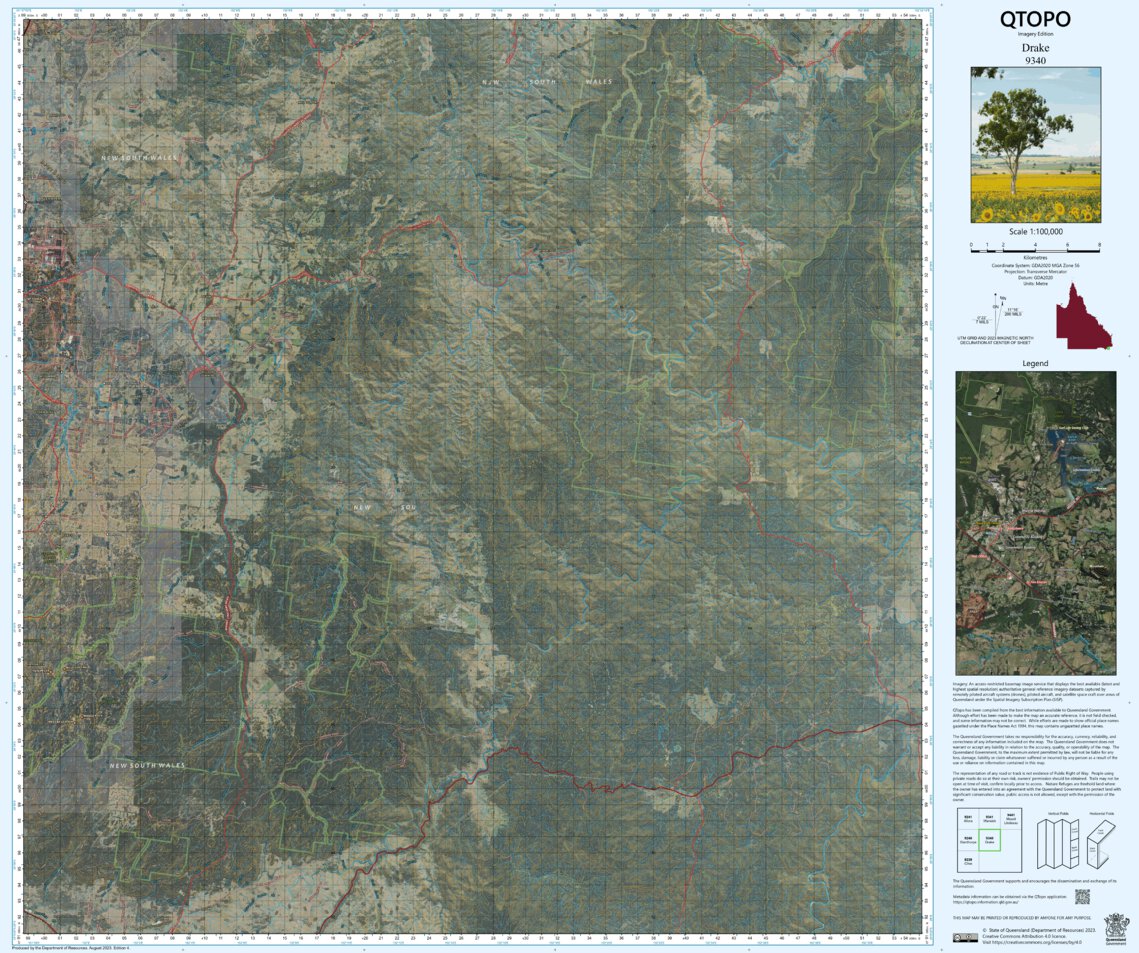Click the magnetic north declination diagram

pyautogui.click(x=996, y=316)
